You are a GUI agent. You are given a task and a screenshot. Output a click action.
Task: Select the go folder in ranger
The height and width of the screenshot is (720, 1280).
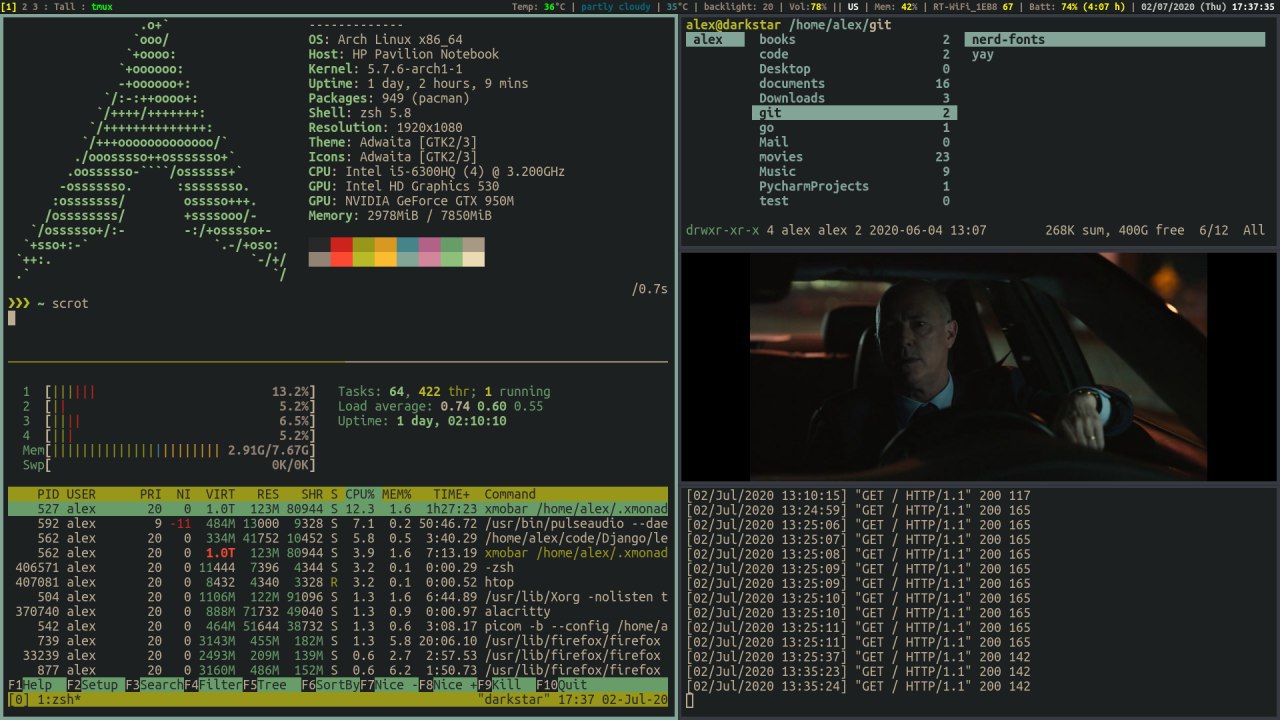tap(854, 128)
